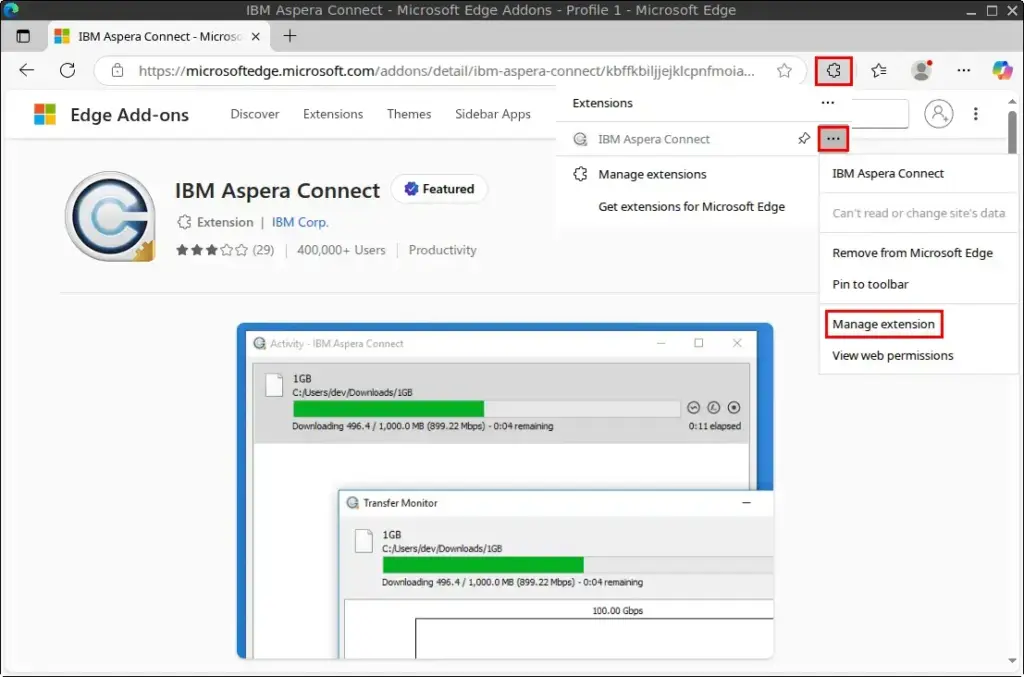1024x677 pixels.
Task: Click the Microsoft logo in Edge Add-ons
Action: (45, 114)
